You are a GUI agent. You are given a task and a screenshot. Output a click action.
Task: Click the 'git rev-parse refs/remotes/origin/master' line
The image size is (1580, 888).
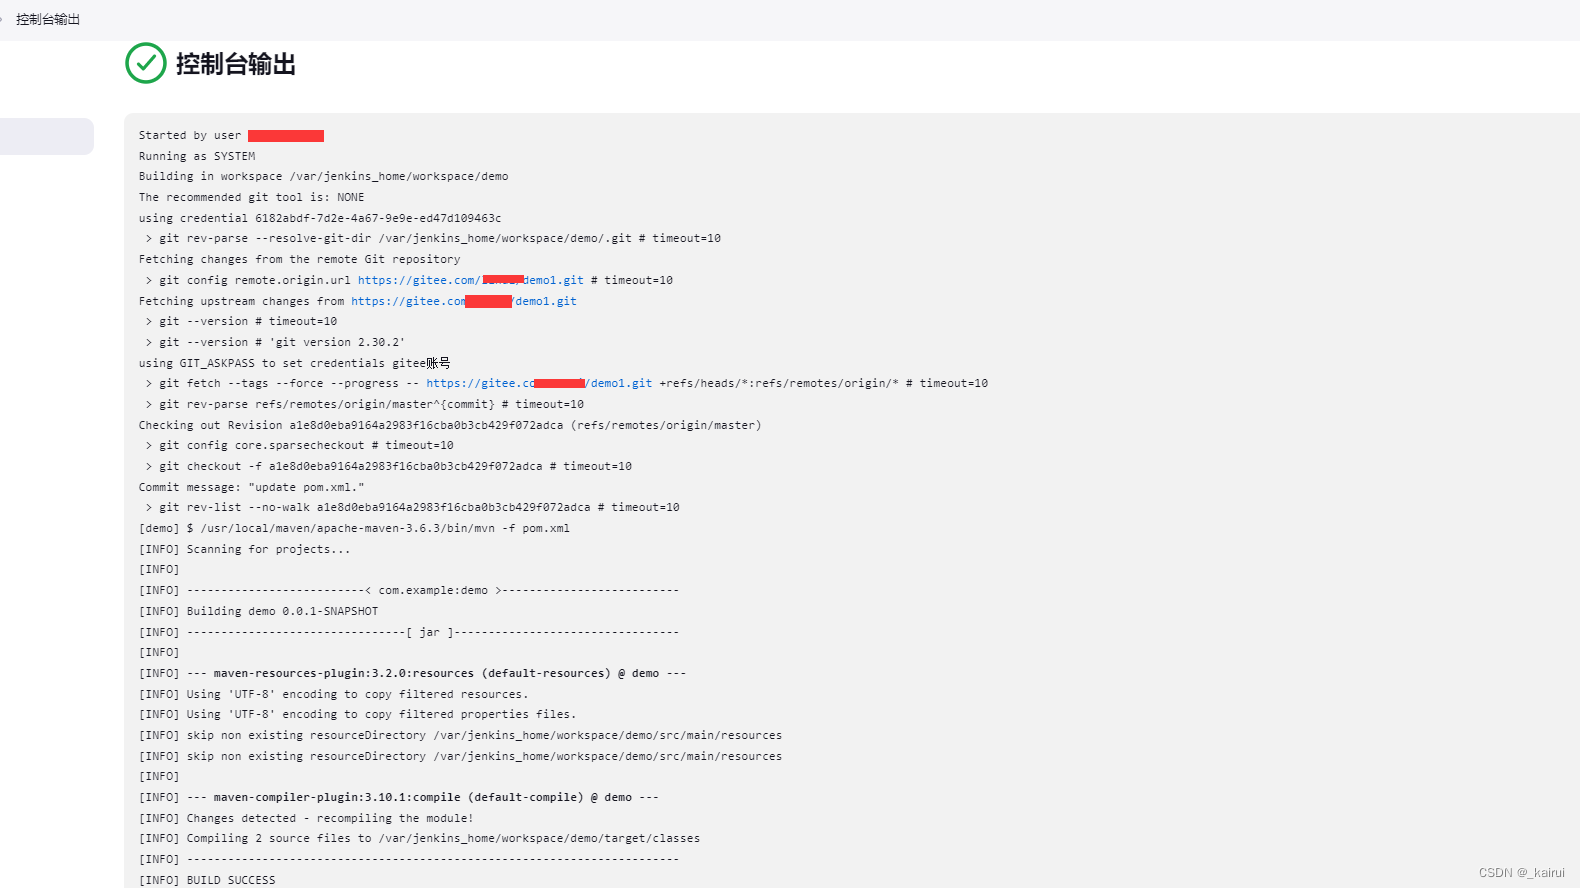coord(364,404)
